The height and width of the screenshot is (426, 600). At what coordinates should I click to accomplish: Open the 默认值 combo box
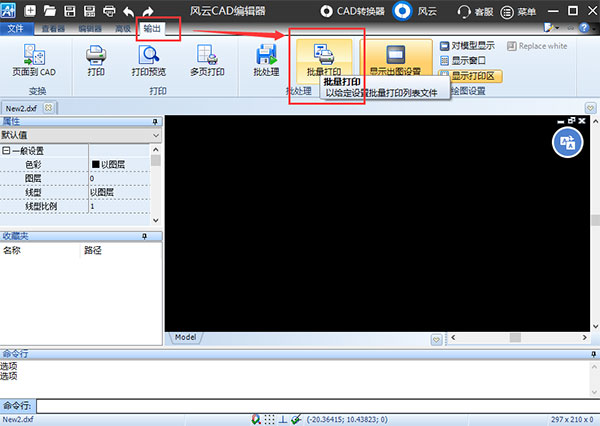(x=80, y=135)
